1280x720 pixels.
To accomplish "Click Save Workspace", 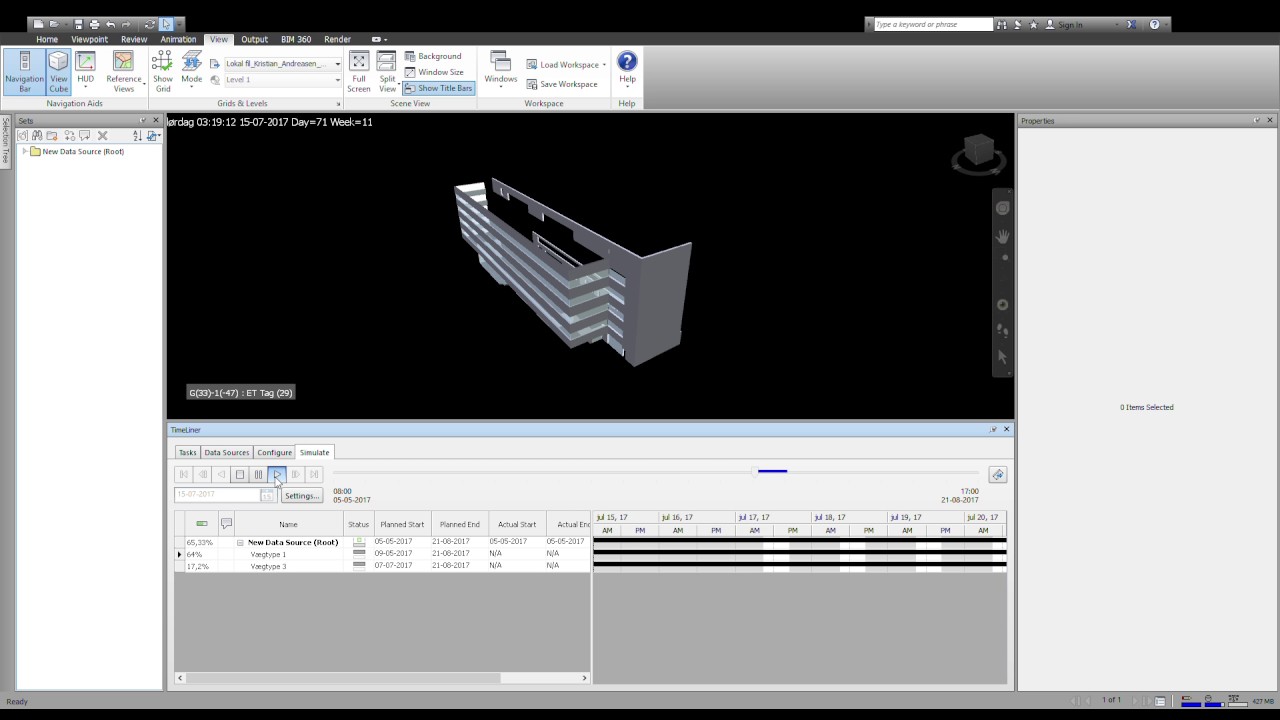I will 562,84.
